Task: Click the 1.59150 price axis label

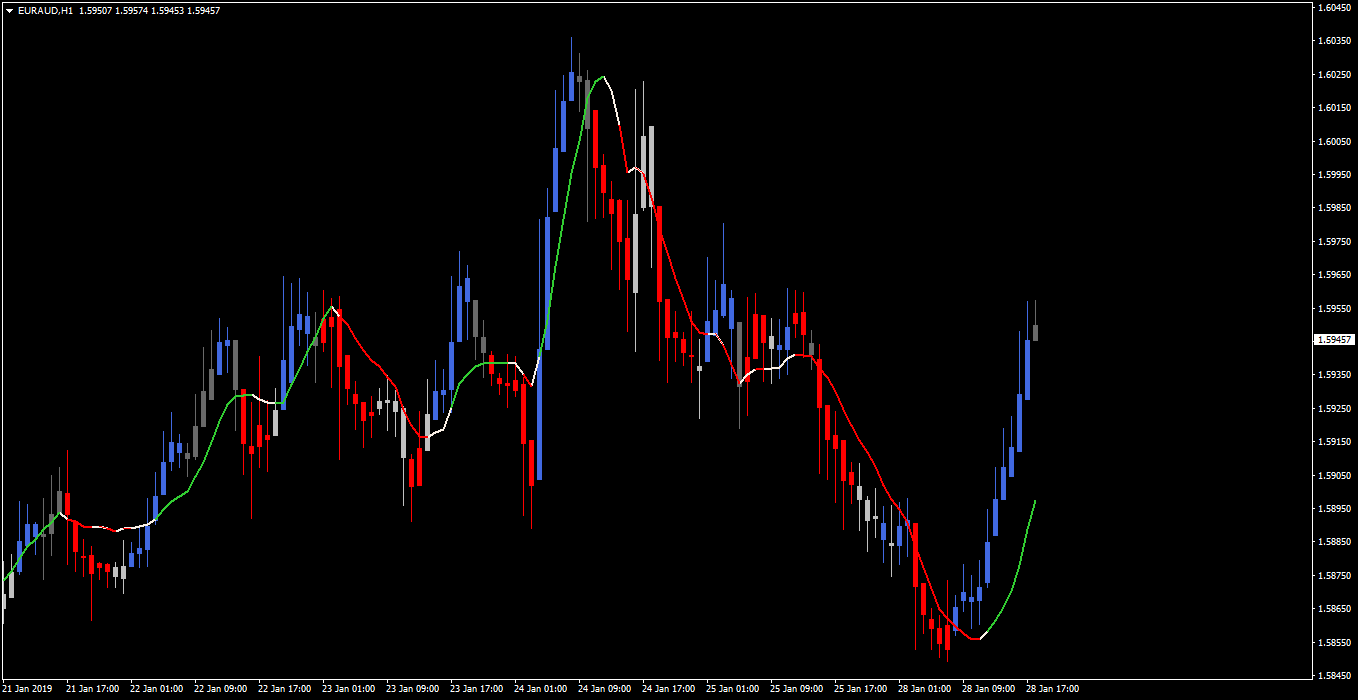Action: click(1333, 442)
